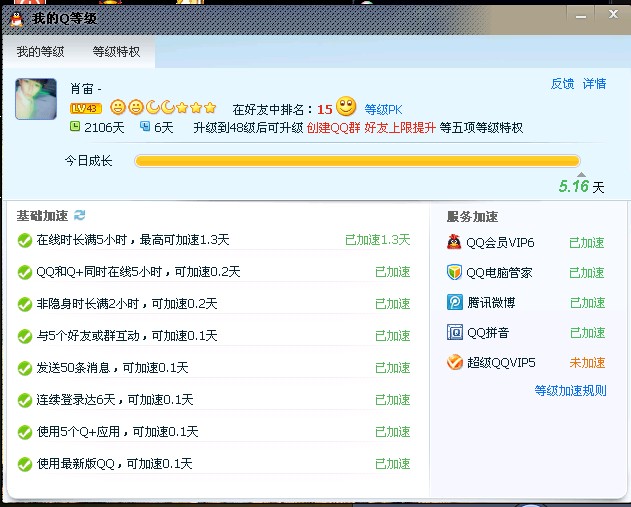This screenshot has height=507, width=631.
Task: Click checkmark for 使用5个Q+应用 row
Action: click(25, 432)
